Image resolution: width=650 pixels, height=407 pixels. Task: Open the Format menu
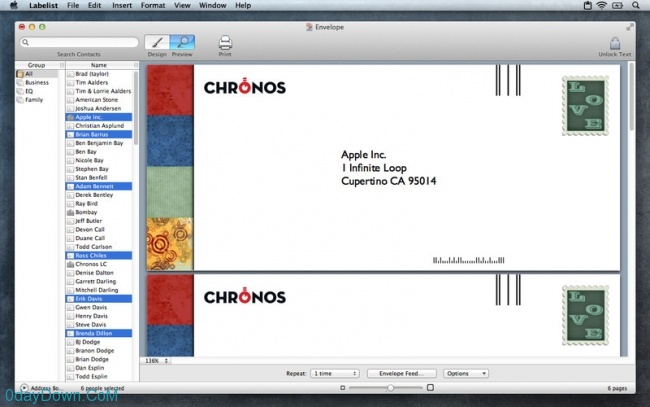pyautogui.click(x=153, y=5)
